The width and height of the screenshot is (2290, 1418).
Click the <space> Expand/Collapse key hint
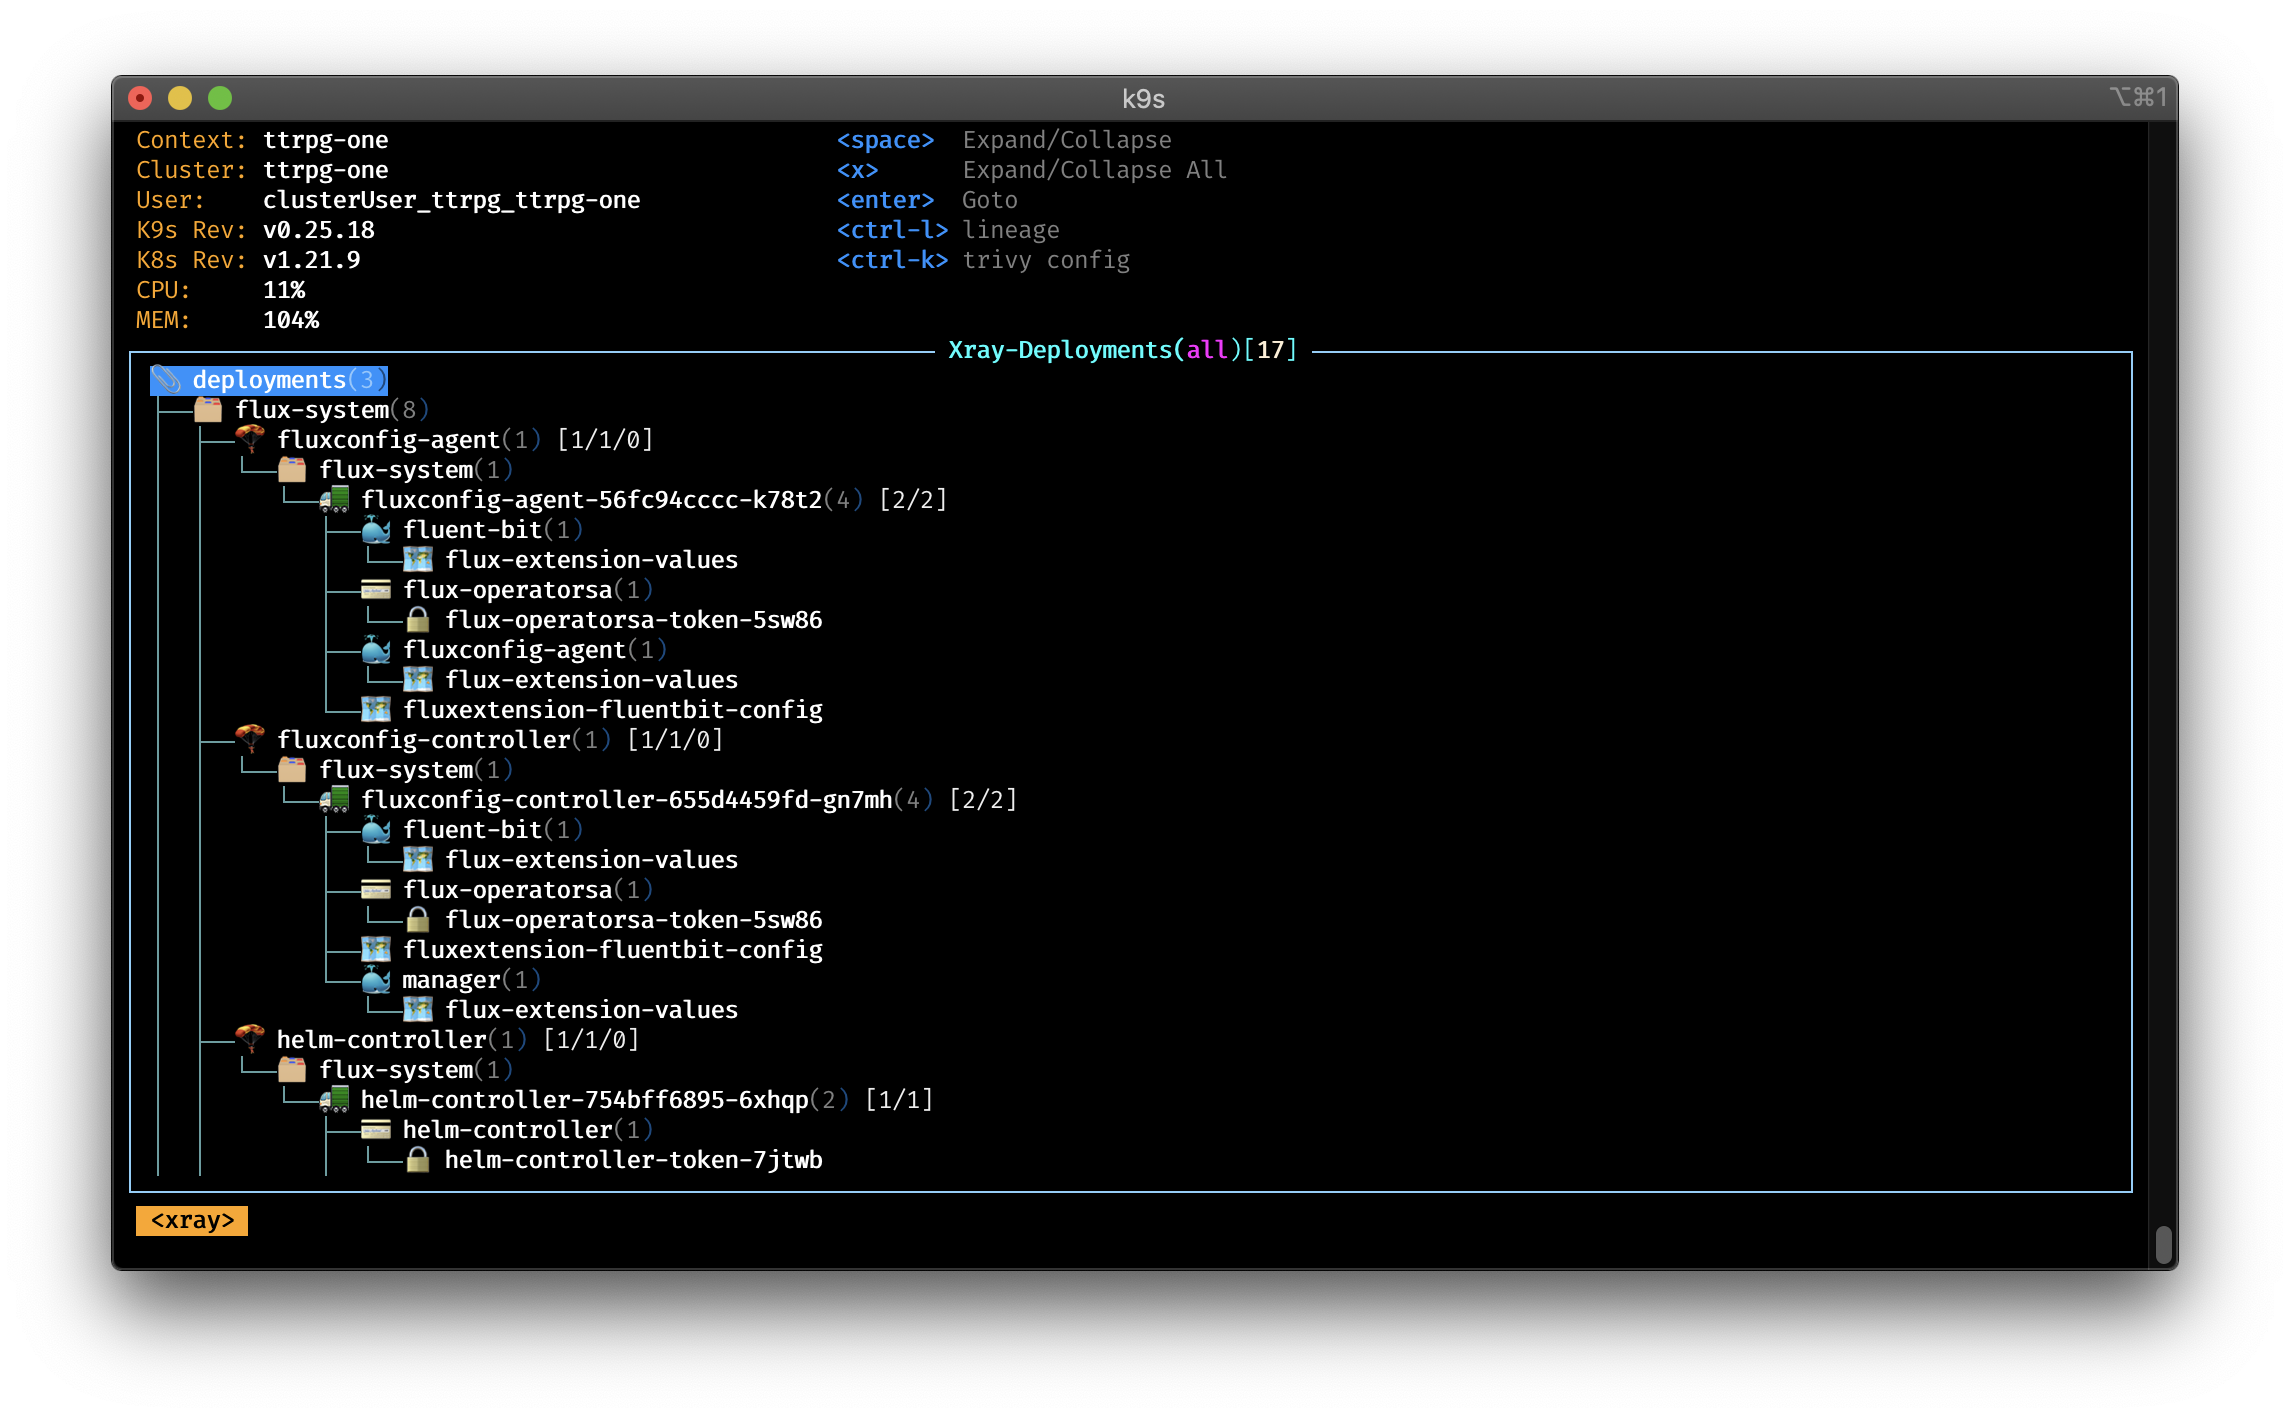pos(1004,140)
